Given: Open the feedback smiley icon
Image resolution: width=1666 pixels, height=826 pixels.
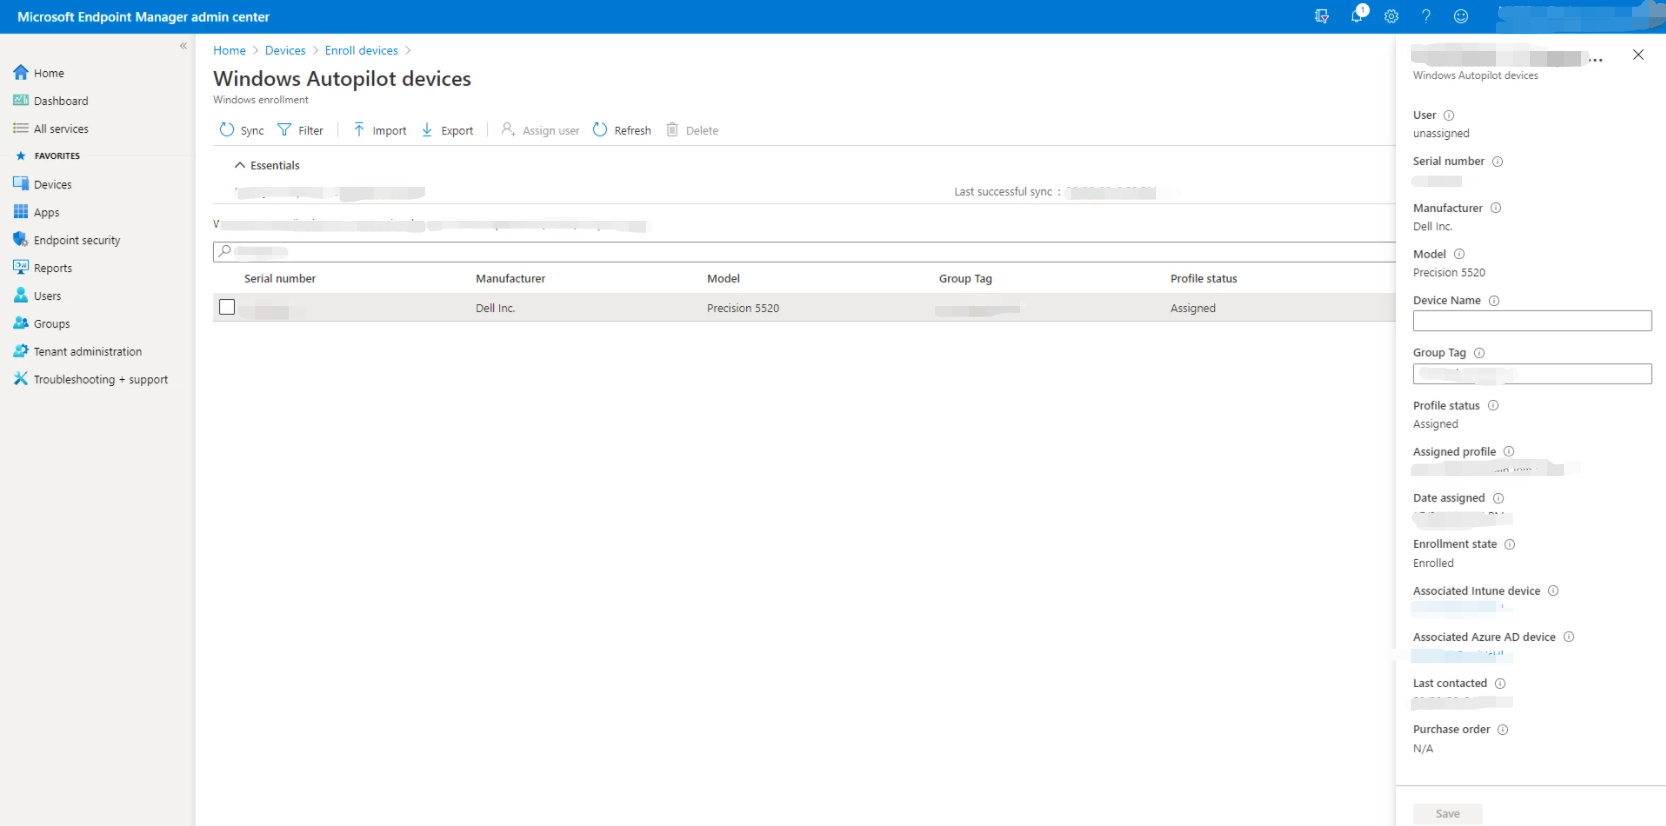Looking at the screenshot, I should pyautogui.click(x=1461, y=16).
